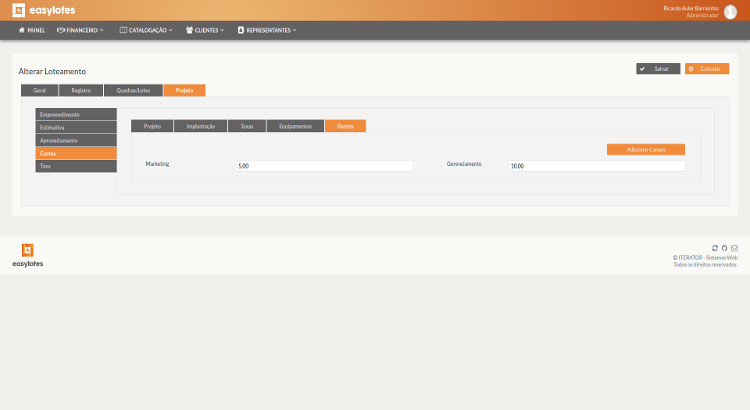This screenshot has height=410, width=750.
Task: Click the refresh icon in footer
Action: point(715,248)
